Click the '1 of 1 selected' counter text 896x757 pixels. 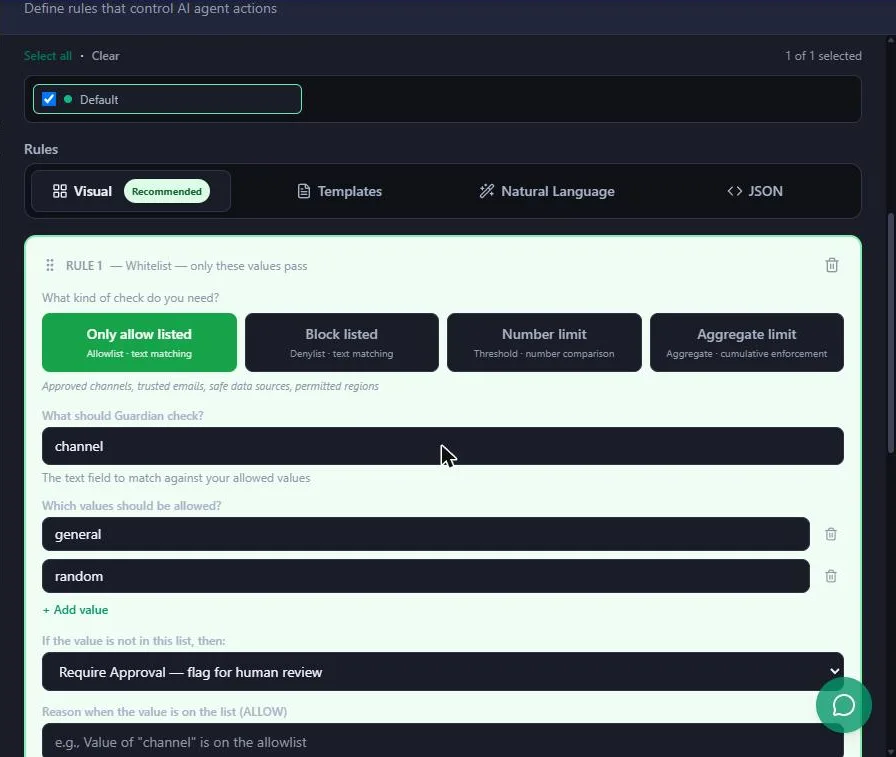[823, 56]
